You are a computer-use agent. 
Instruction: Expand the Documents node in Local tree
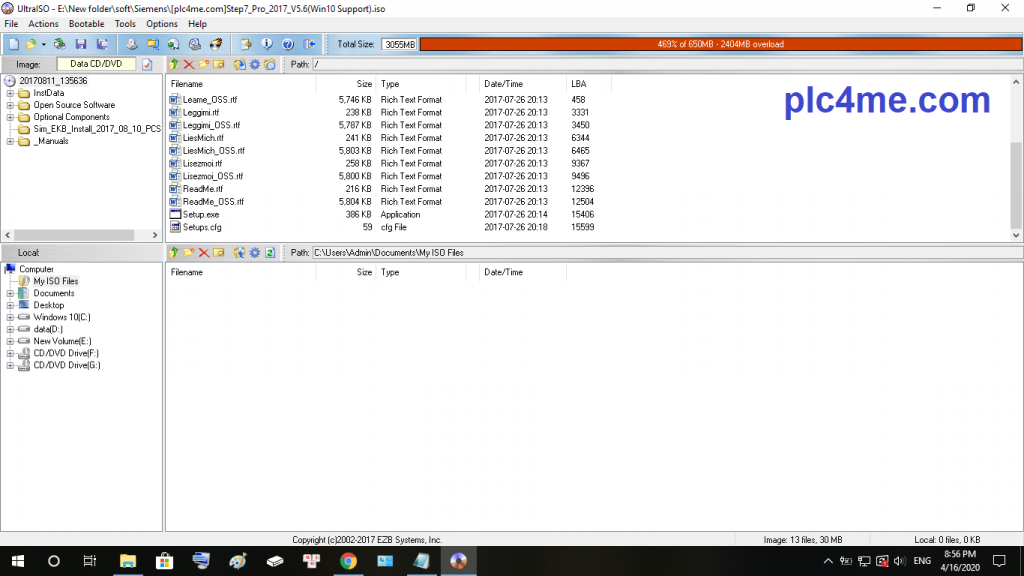pyautogui.click(x=10, y=293)
